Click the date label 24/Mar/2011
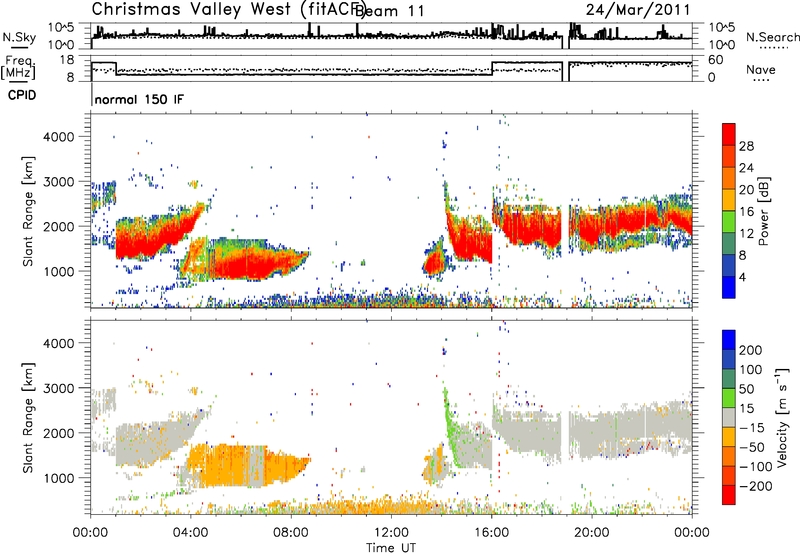This screenshot has width=800, height=554. click(638, 9)
